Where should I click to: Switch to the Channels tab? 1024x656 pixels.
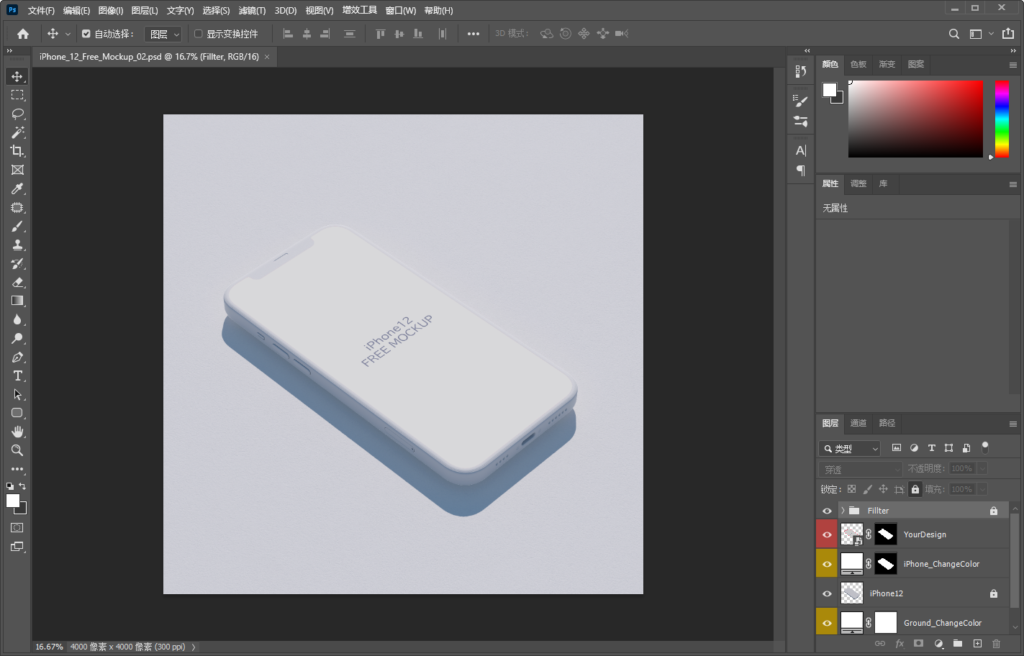click(858, 423)
